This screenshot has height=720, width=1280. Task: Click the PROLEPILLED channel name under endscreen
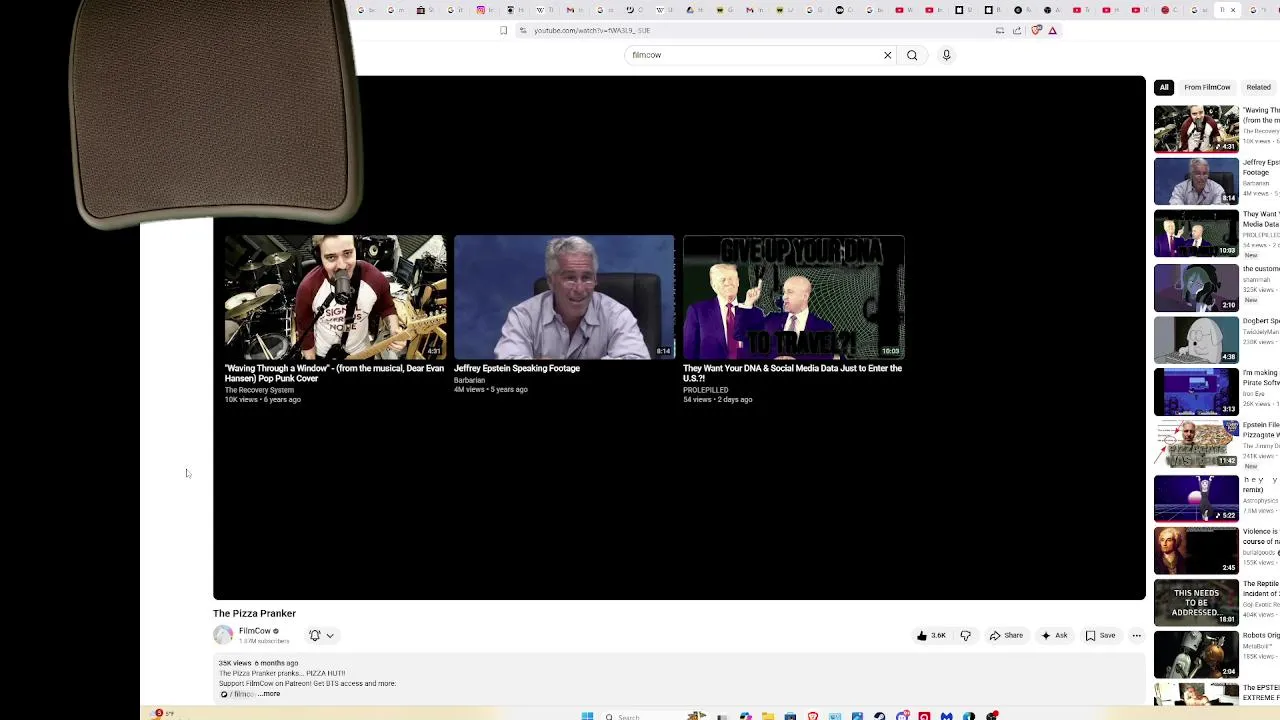coord(705,390)
